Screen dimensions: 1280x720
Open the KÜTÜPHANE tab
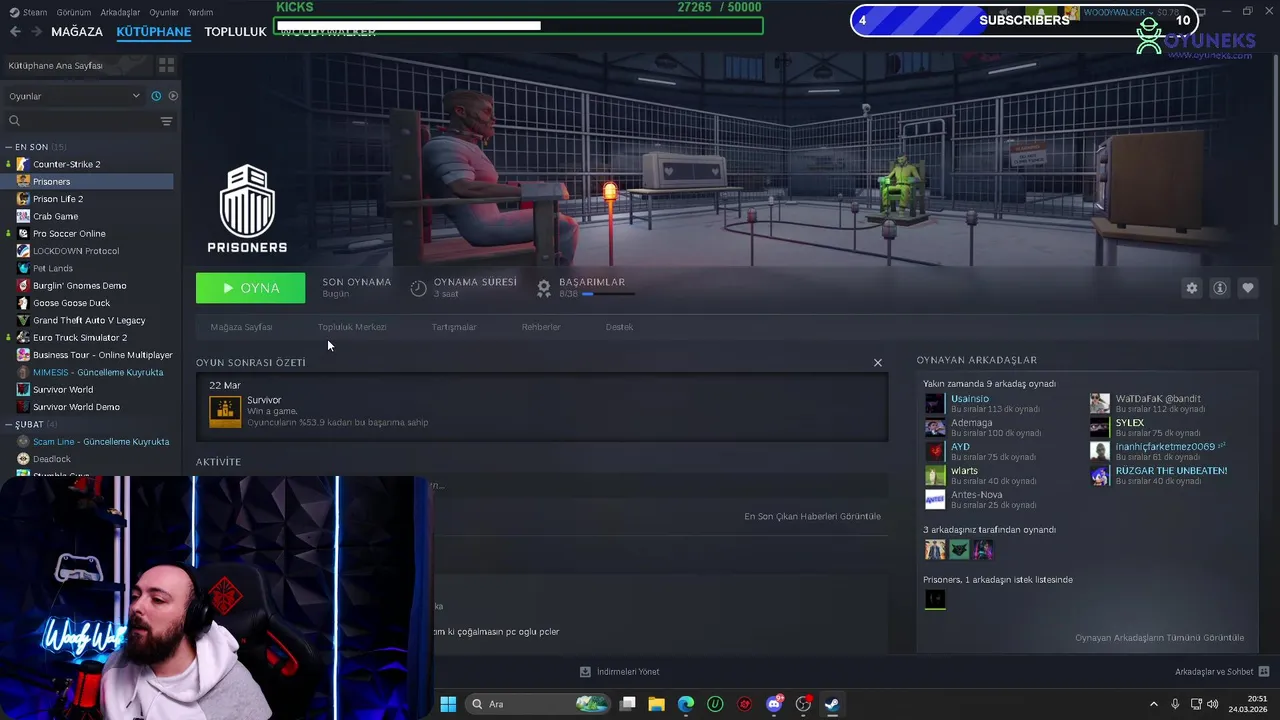[x=153, y=31]
